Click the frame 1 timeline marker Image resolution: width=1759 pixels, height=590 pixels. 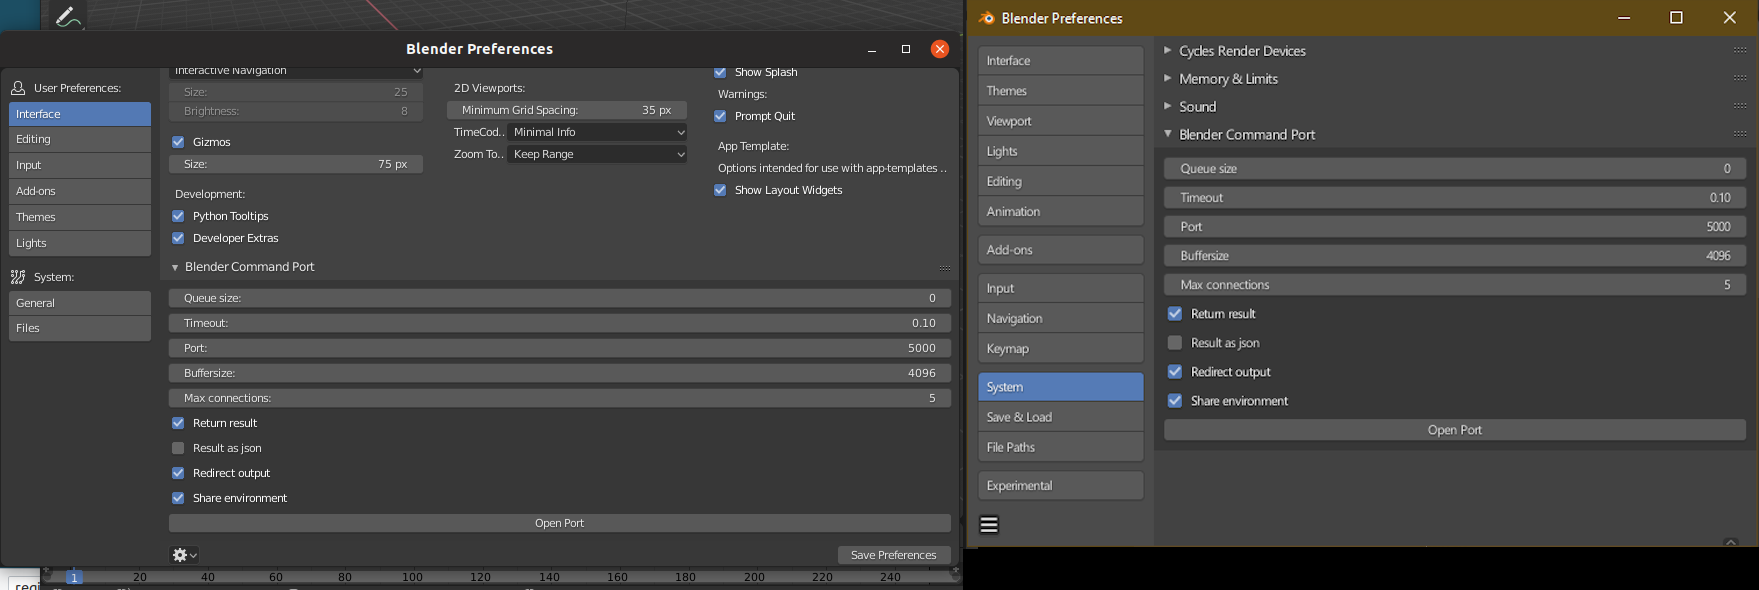(x=74, y=577)
